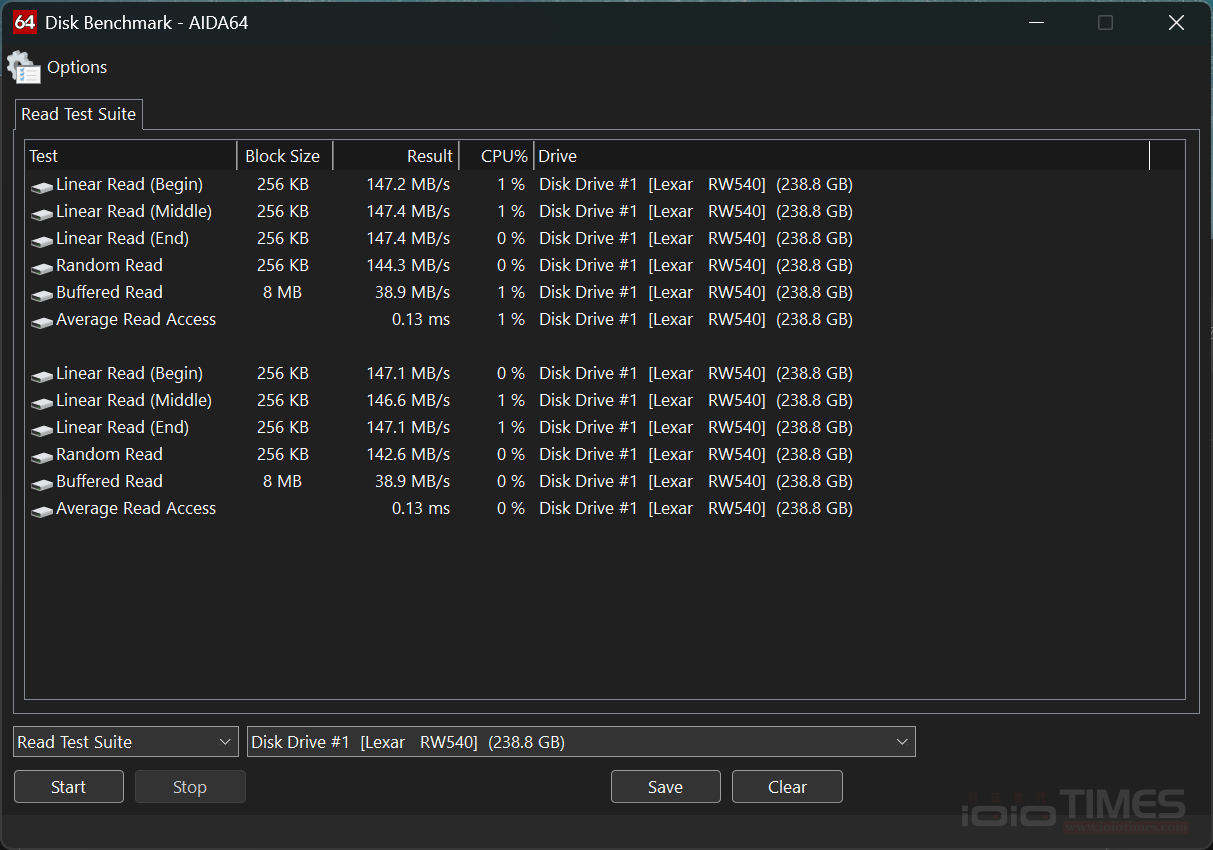Click the CPU% column header
Image resolution: width=1213 pixels, height=850 pixels.
(x=496, y=156)
